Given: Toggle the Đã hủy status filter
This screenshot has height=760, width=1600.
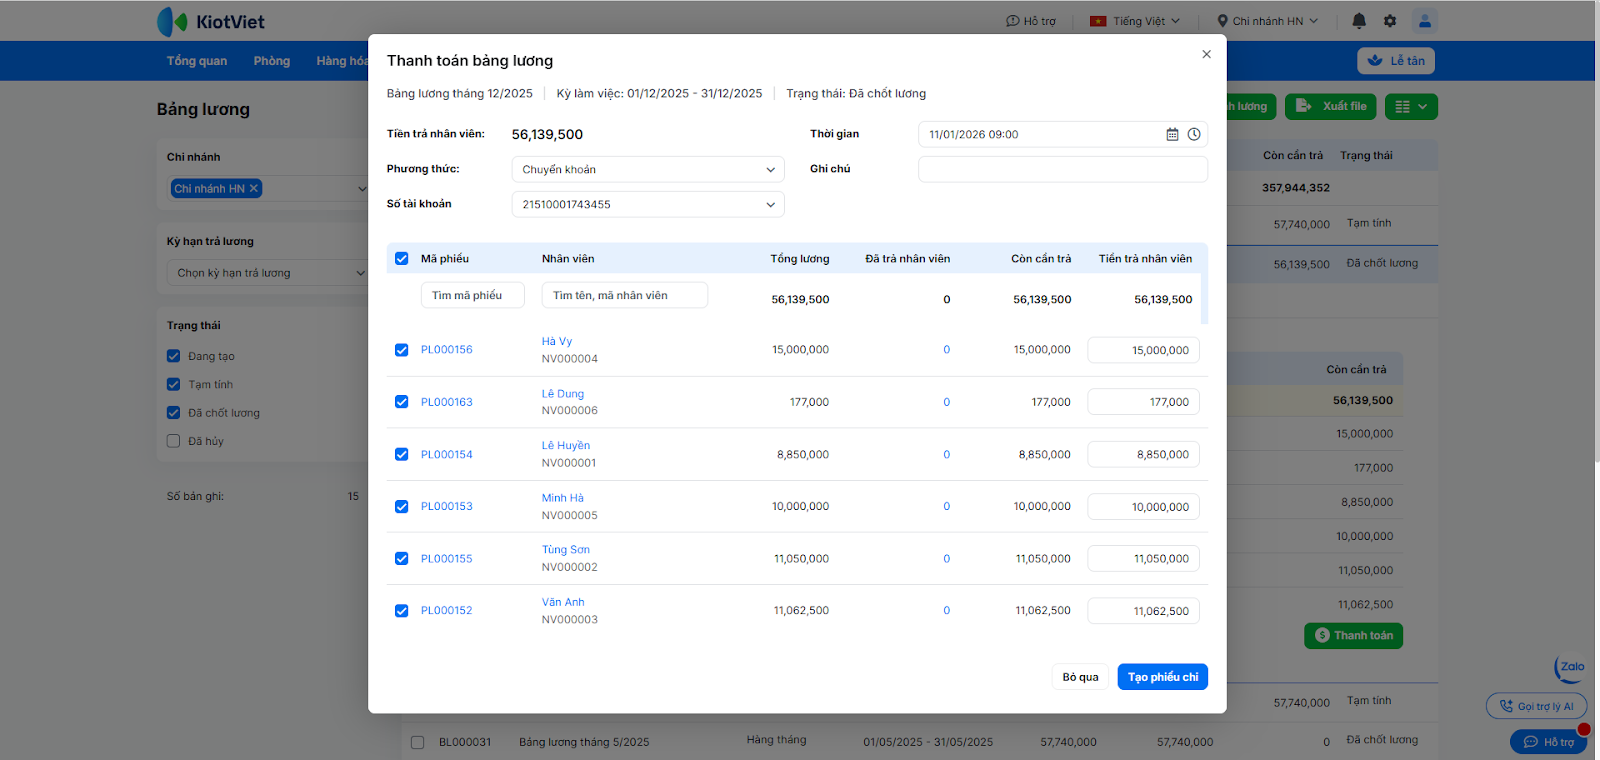Looking at the screenshot, I should [x=174, y=441].
